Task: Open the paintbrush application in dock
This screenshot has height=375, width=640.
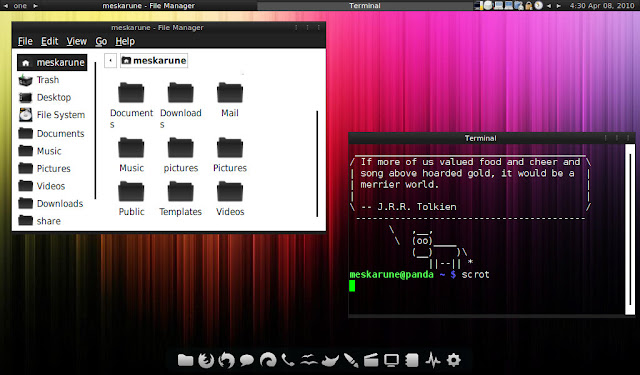Action: 350,360
